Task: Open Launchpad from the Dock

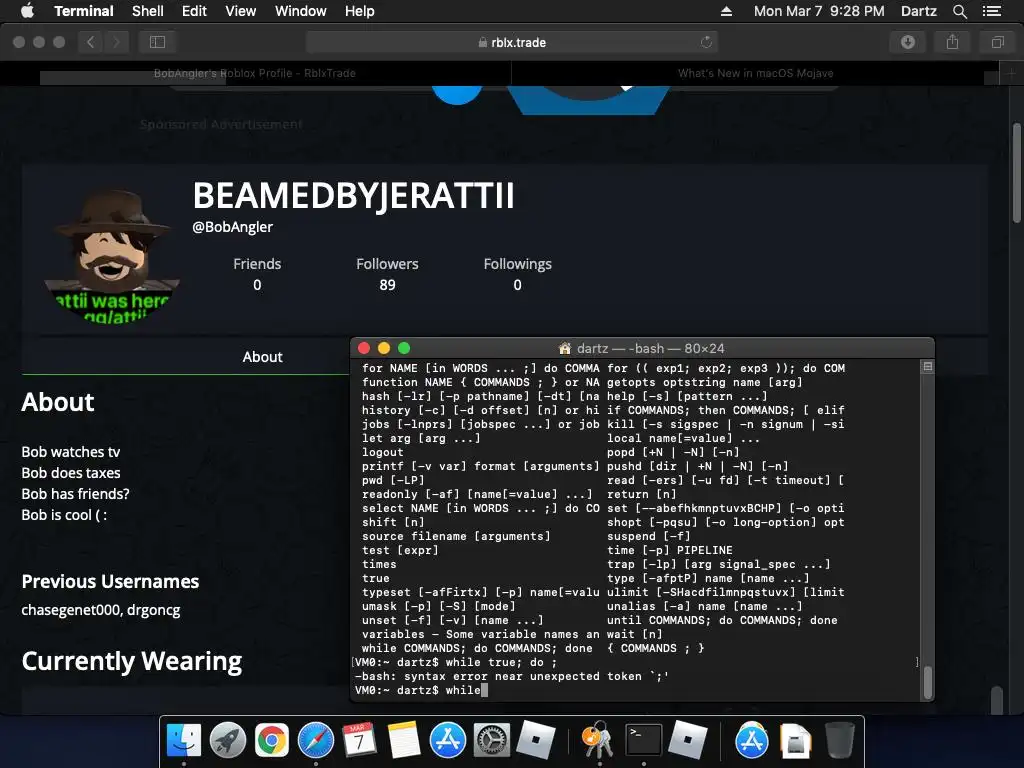Action: pos(228,741)
